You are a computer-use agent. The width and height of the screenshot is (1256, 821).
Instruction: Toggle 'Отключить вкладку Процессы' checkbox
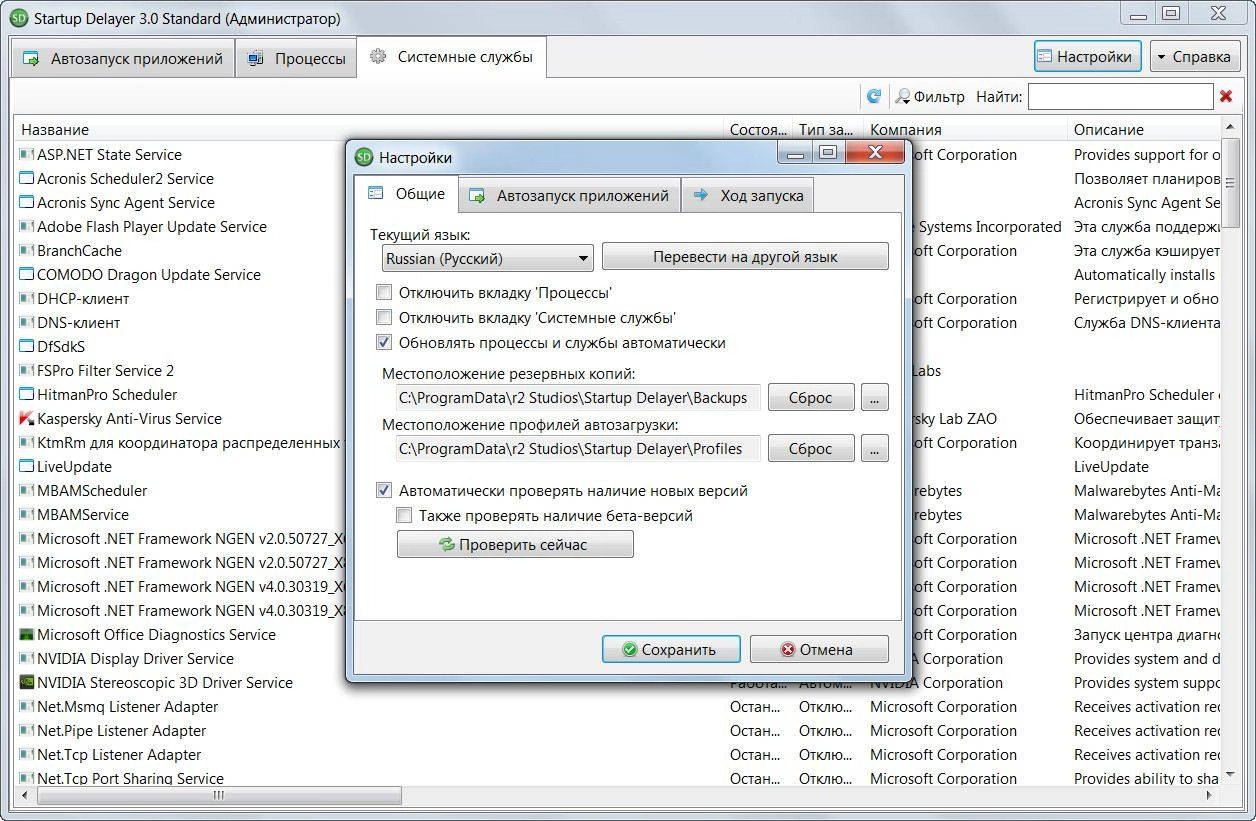[x=384, y=293]
